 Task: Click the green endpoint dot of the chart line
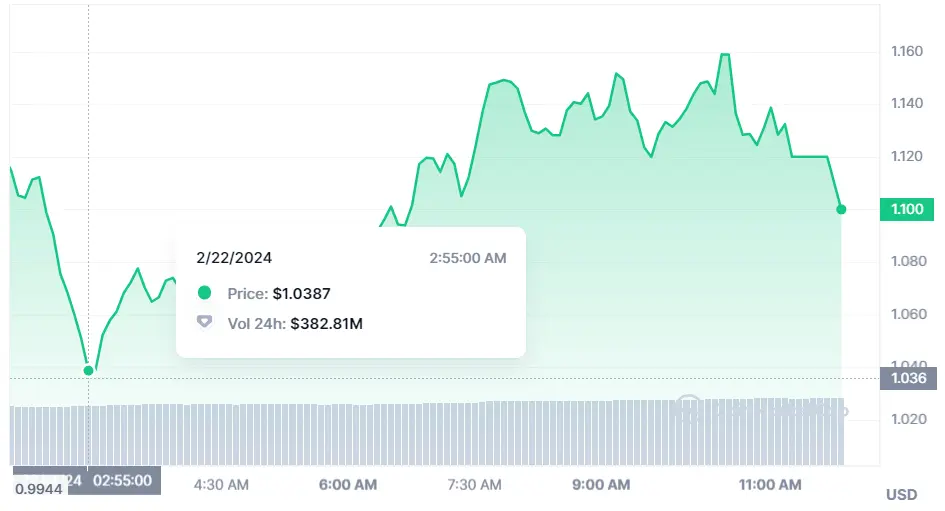coord(841,209)
